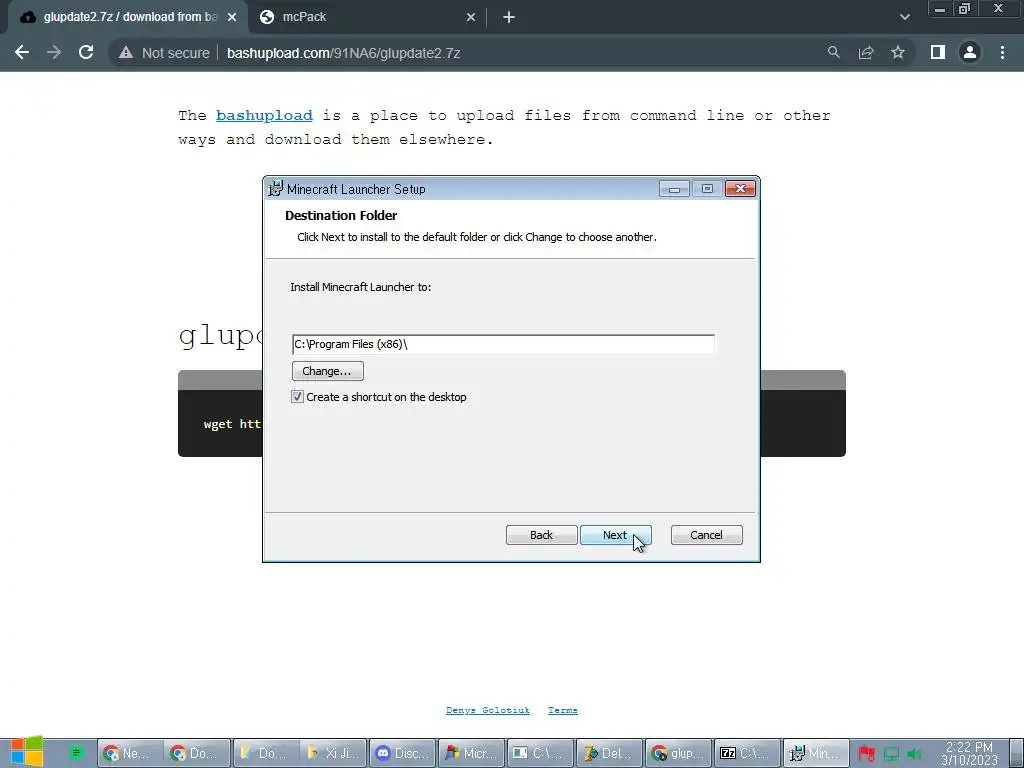Switch to the first Do... Chrome taskbar item
The width and height of the screenshot is (1024, 768).
(197, 753)
